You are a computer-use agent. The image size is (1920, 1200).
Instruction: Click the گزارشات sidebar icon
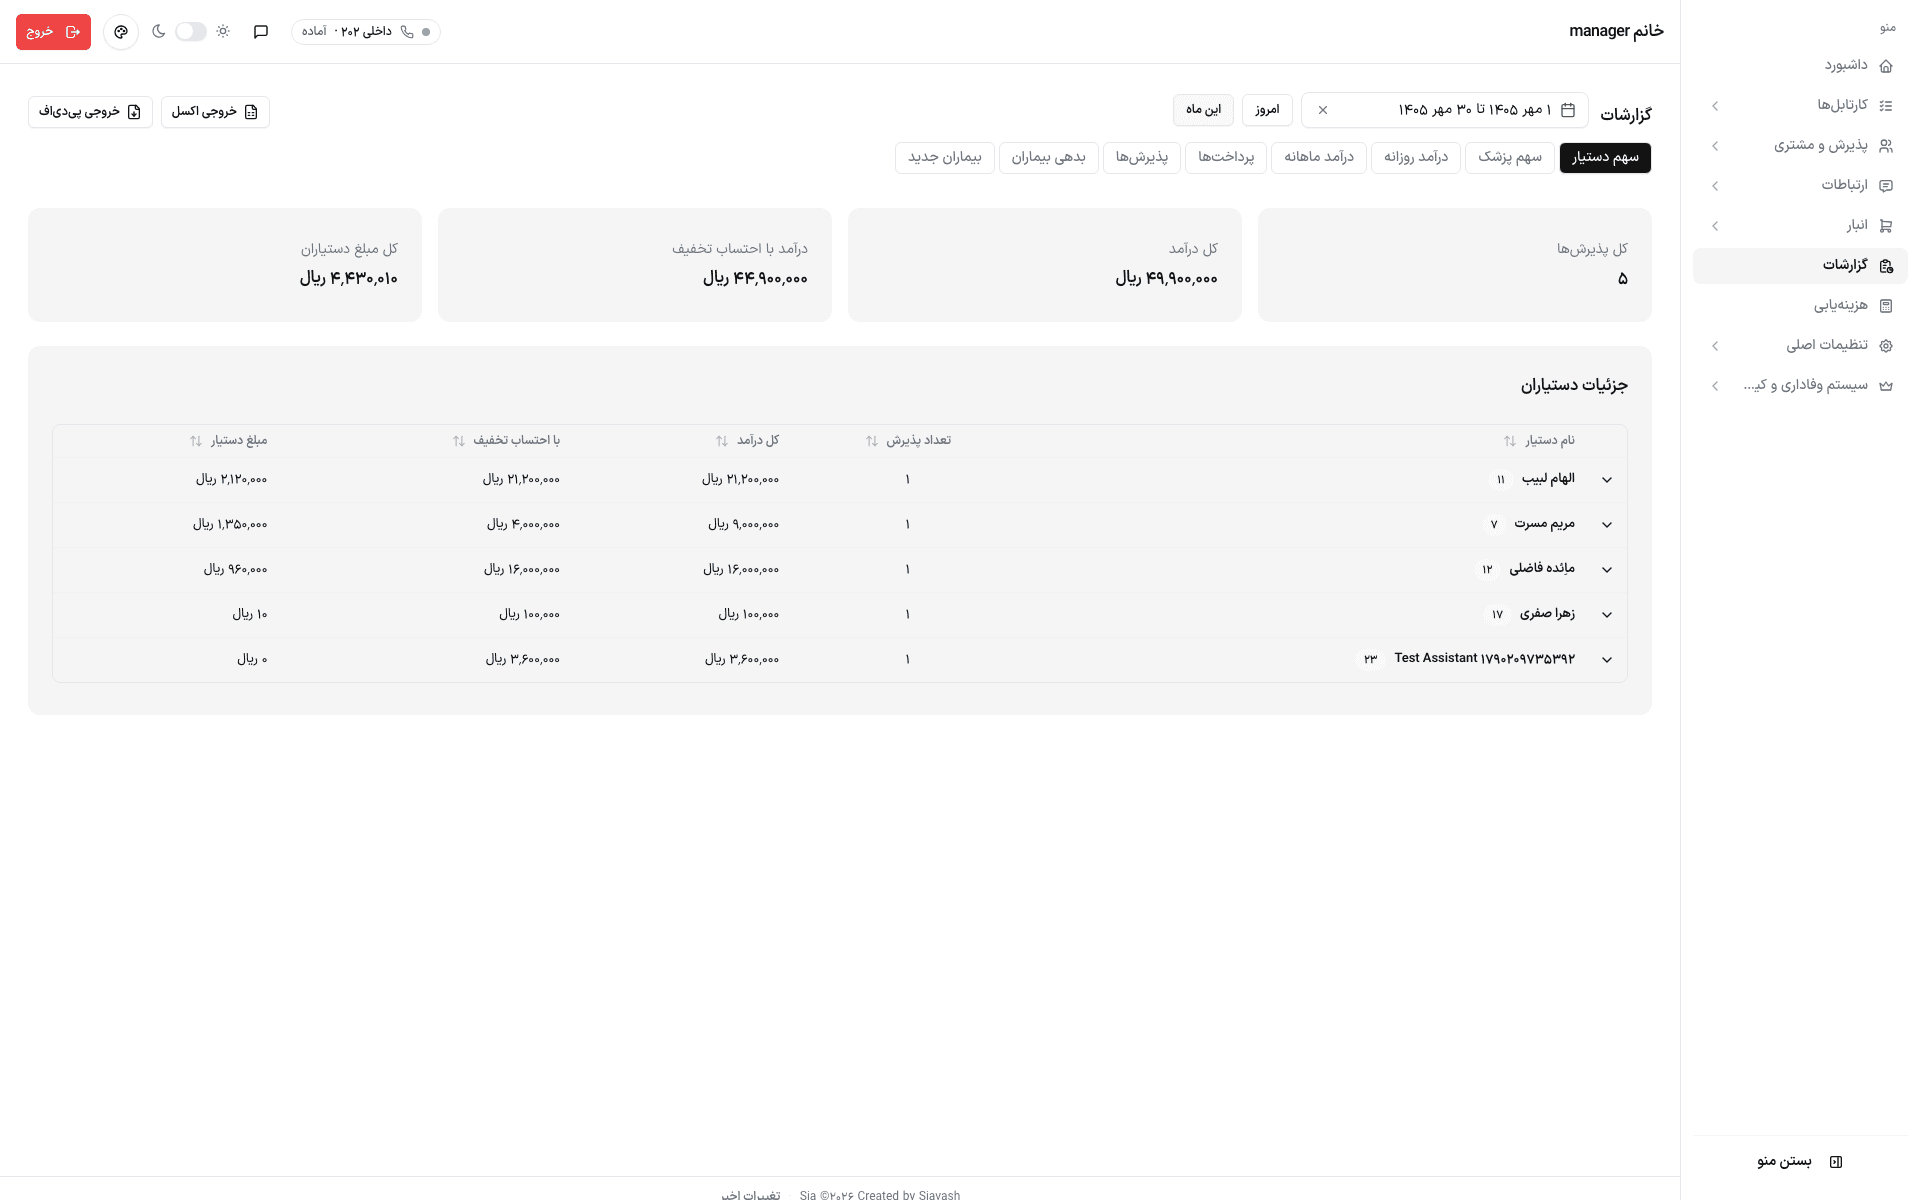click(1886, 266)
